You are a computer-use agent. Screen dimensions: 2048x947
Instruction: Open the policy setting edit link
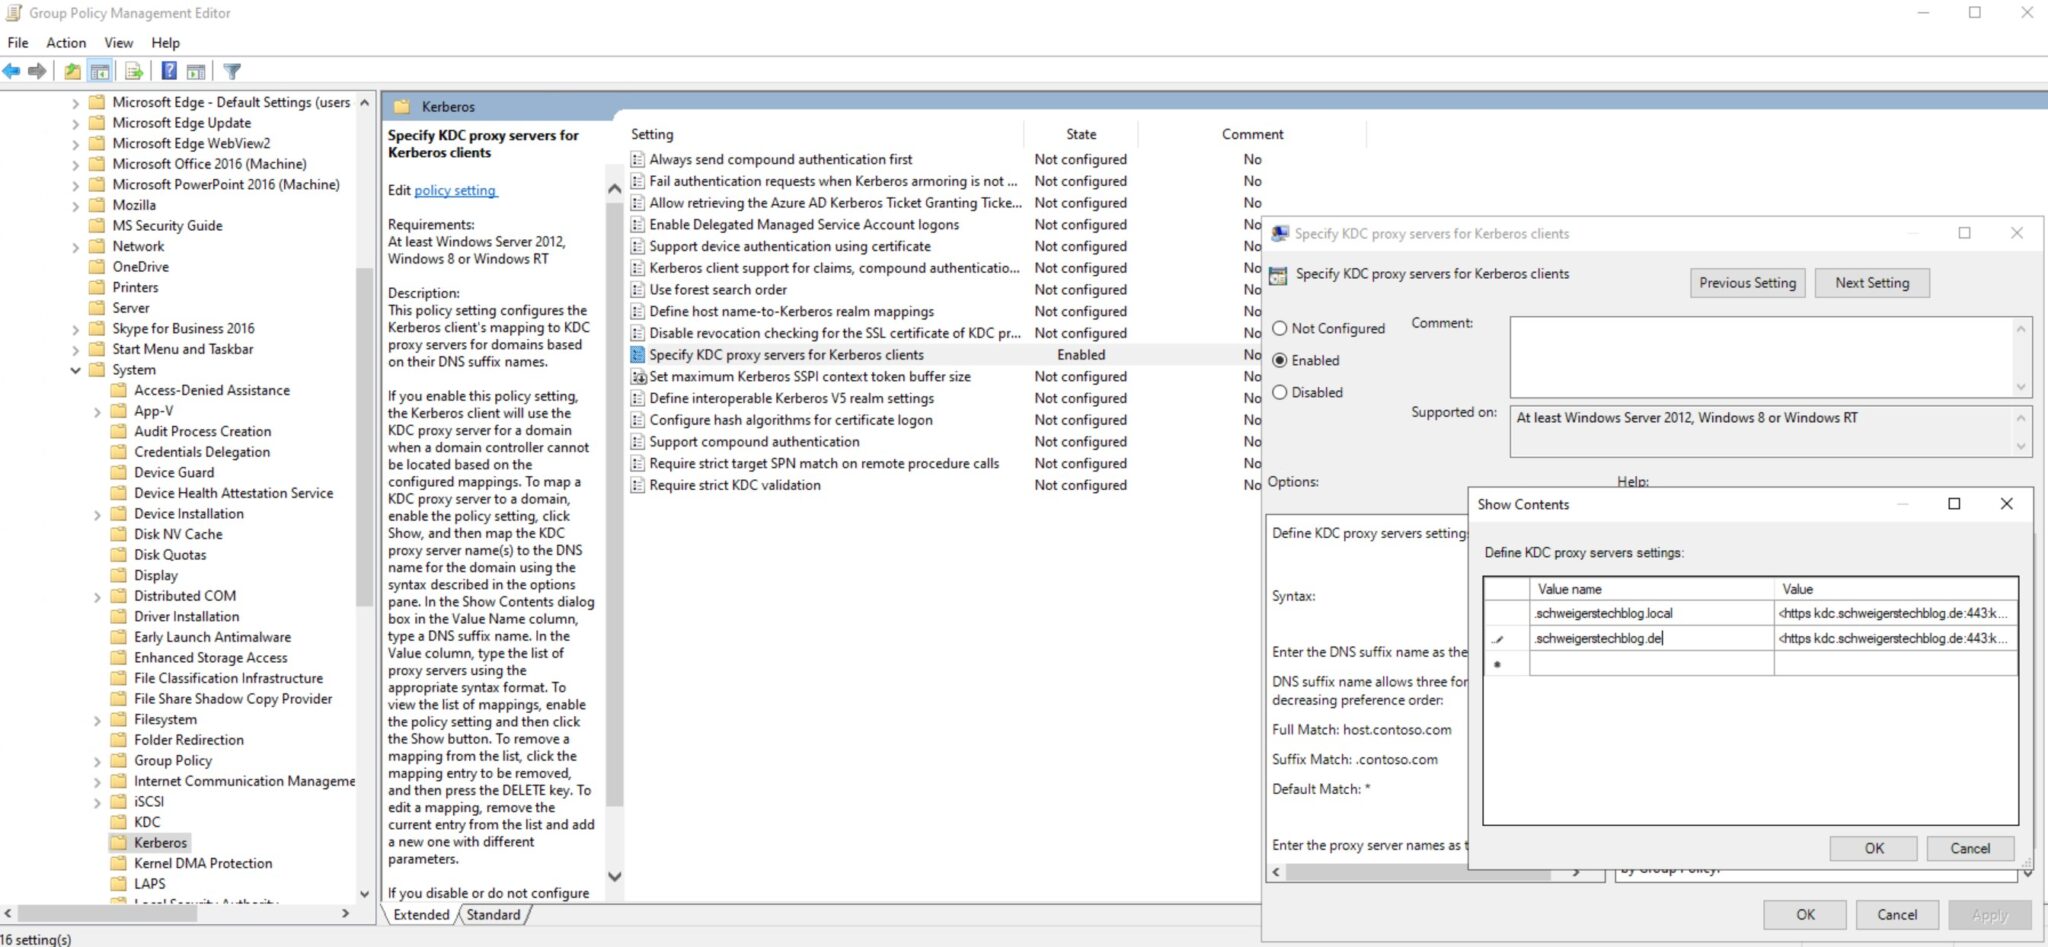(x=455, y=190)
